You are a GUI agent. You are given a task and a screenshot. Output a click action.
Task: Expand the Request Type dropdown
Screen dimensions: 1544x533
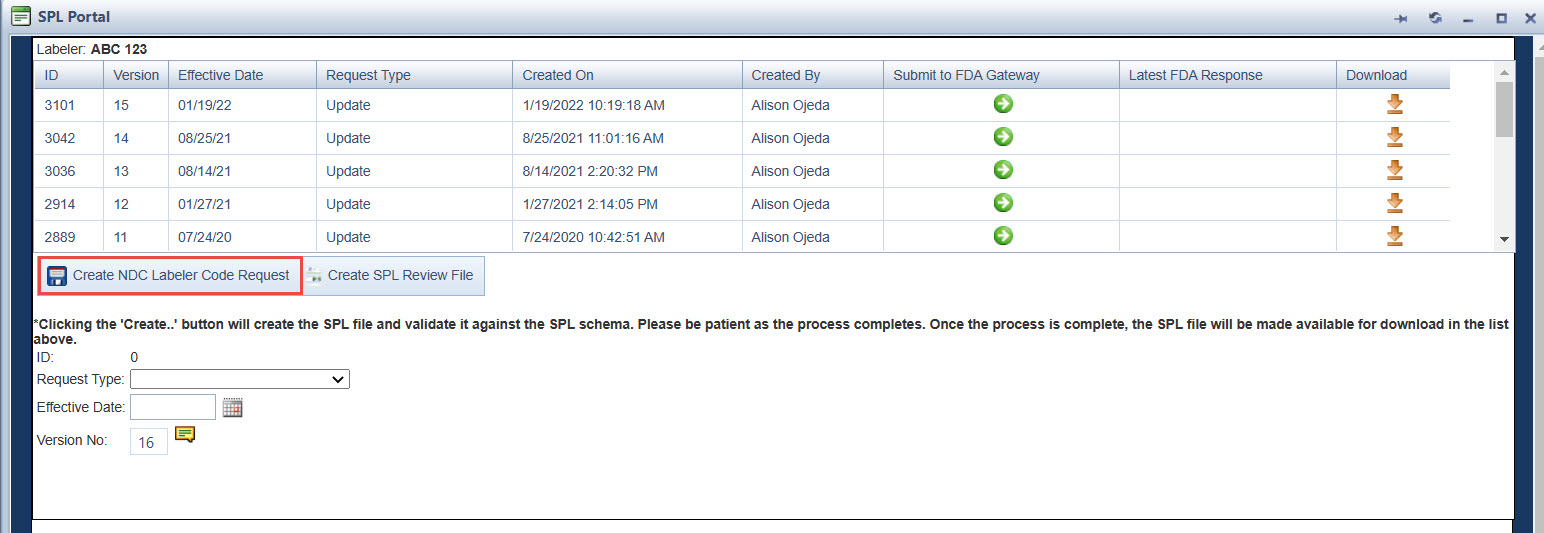coord(240,379)
